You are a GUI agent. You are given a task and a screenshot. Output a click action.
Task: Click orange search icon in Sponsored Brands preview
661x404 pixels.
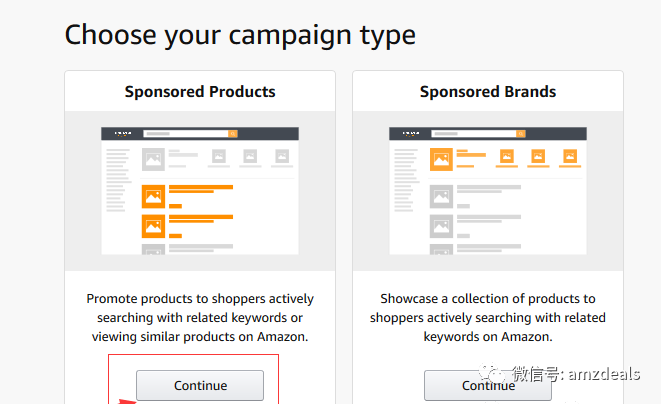click(521, 133)
